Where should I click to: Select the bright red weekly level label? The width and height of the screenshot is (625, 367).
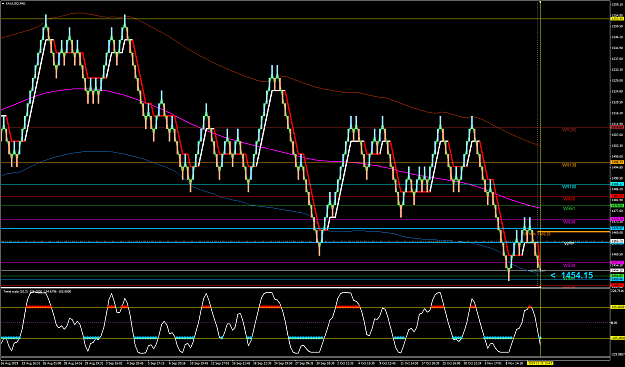tap(569, 199)
